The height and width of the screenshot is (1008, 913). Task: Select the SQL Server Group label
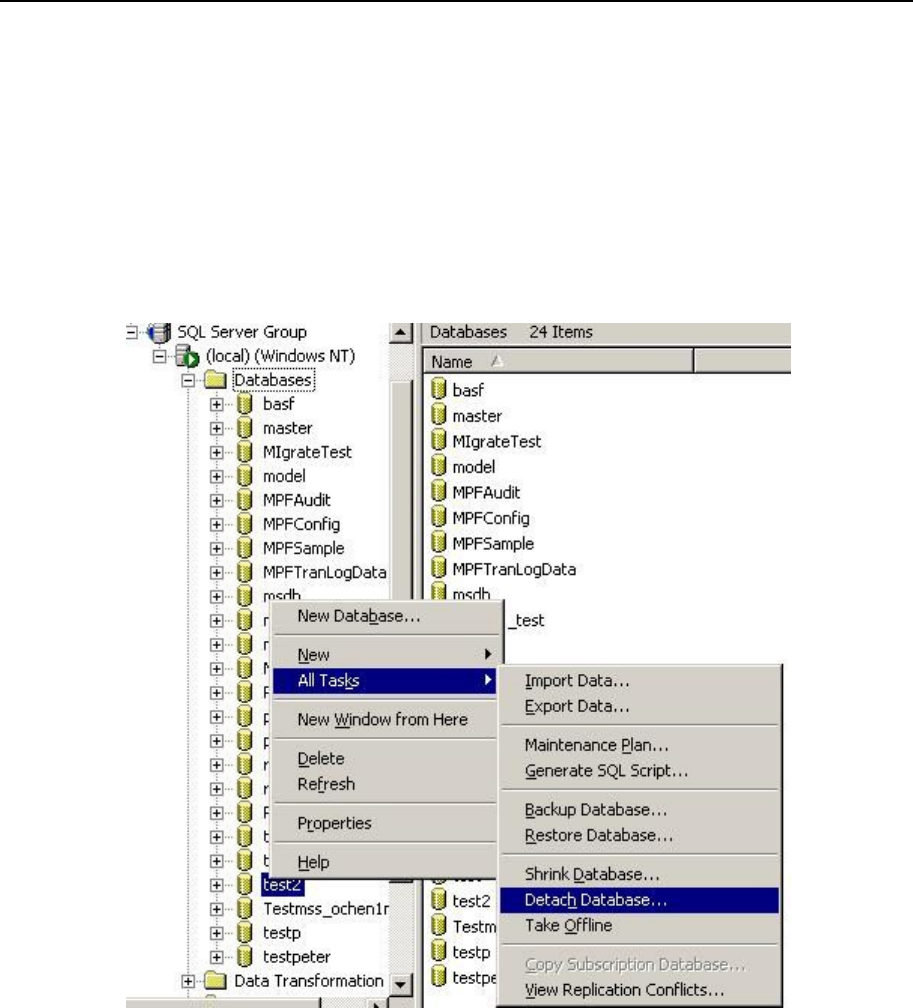point(242,332)
